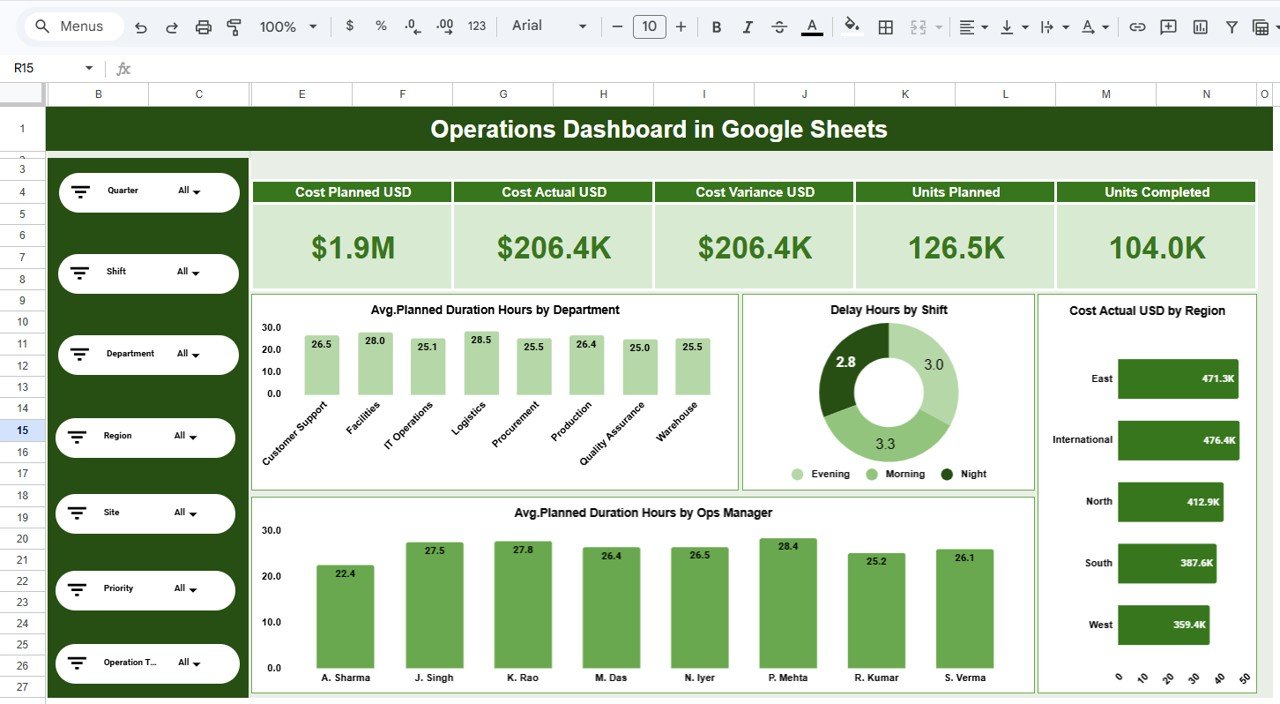Image resolution: width=1280 pixels, height=704 pixels.
Task: Decrease decimal places
Action: (412, 27)
